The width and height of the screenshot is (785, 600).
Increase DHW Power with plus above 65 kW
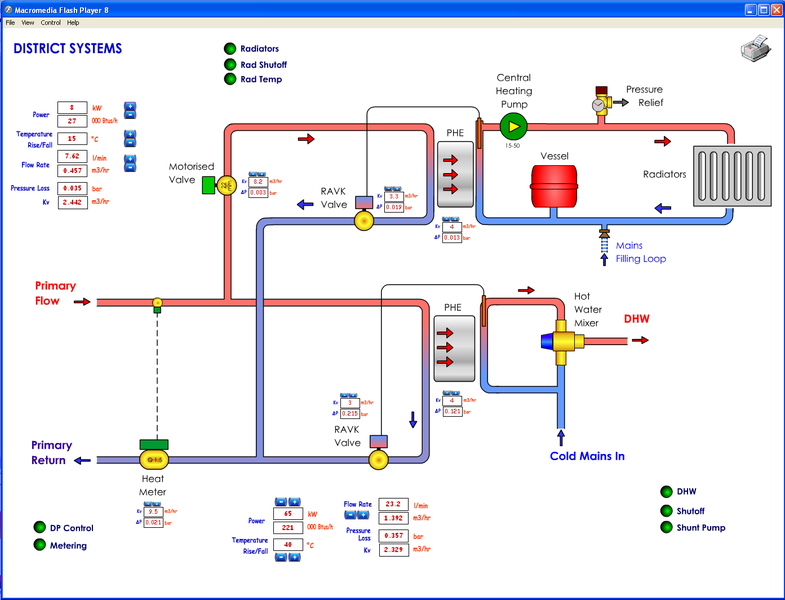[x=294, y=502]
